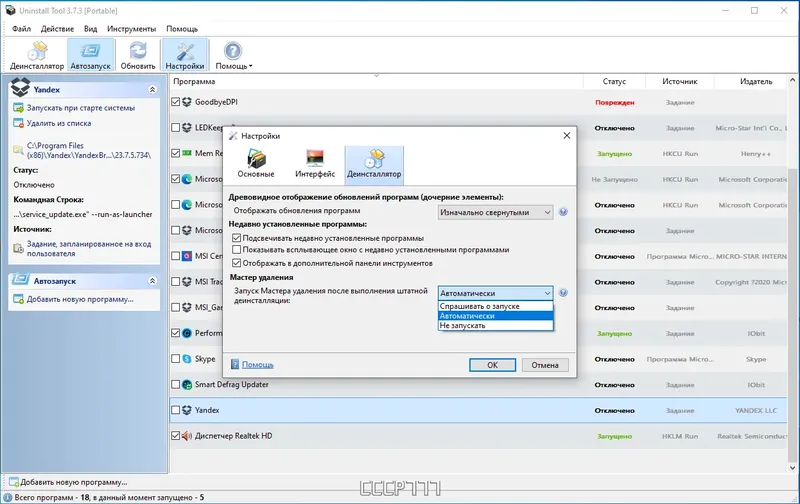The width and height of the screenshot is (800, 504).
Task: Confirm settings with OK button
Action: (x=492, y=365)
